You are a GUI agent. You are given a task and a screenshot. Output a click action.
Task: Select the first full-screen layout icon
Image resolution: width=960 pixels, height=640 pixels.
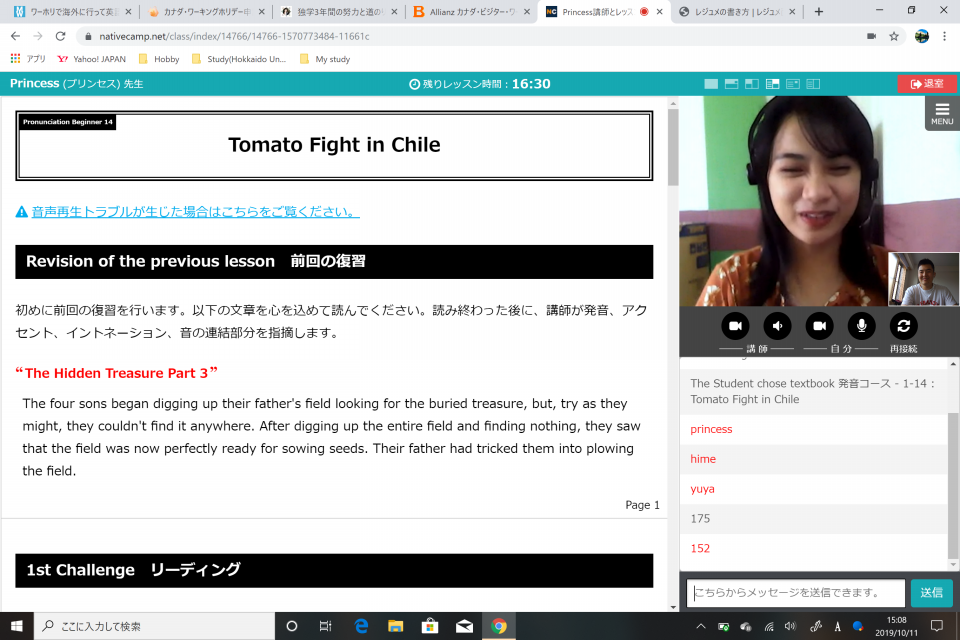pyautogui.click(x=711, y=84)
